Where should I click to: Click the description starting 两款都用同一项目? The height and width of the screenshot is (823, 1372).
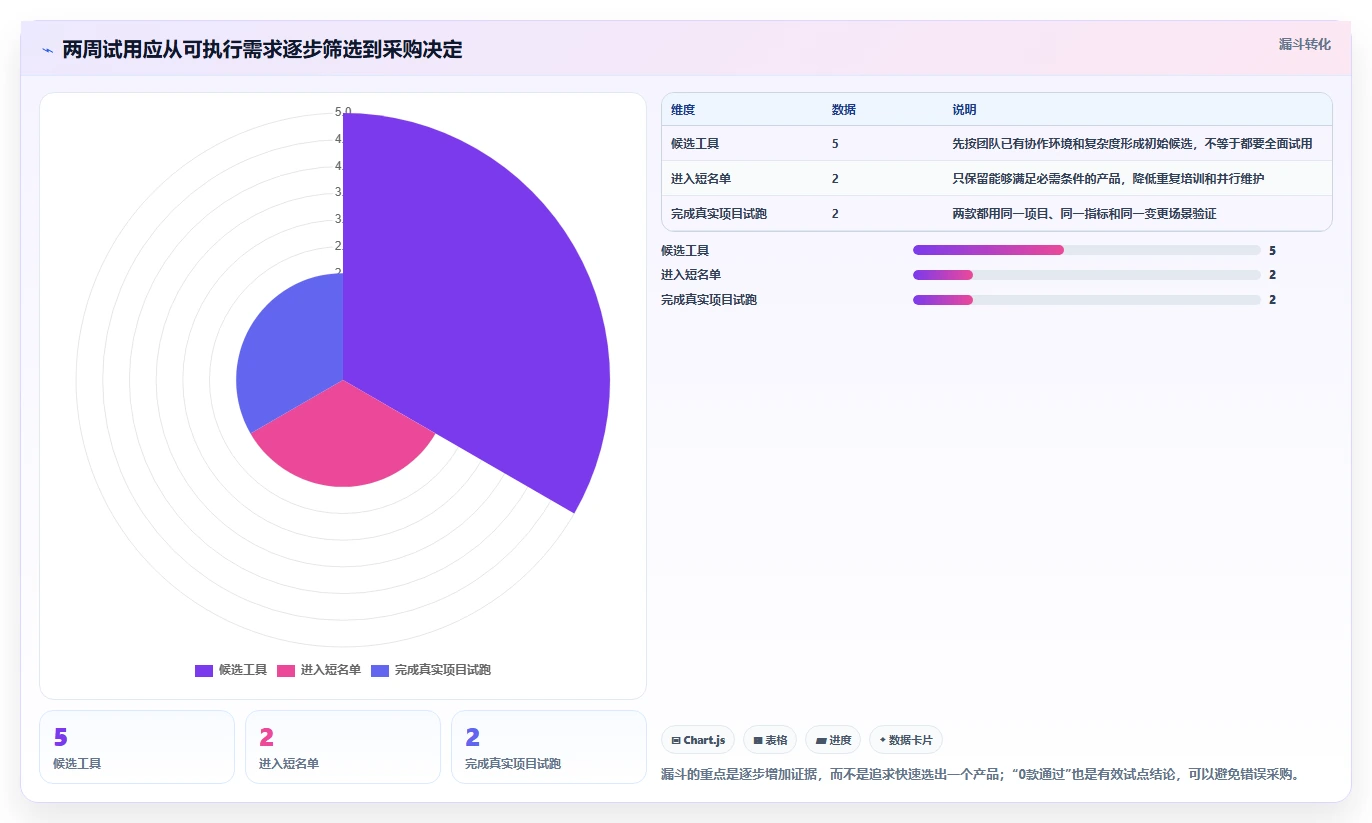(1084, 214)
